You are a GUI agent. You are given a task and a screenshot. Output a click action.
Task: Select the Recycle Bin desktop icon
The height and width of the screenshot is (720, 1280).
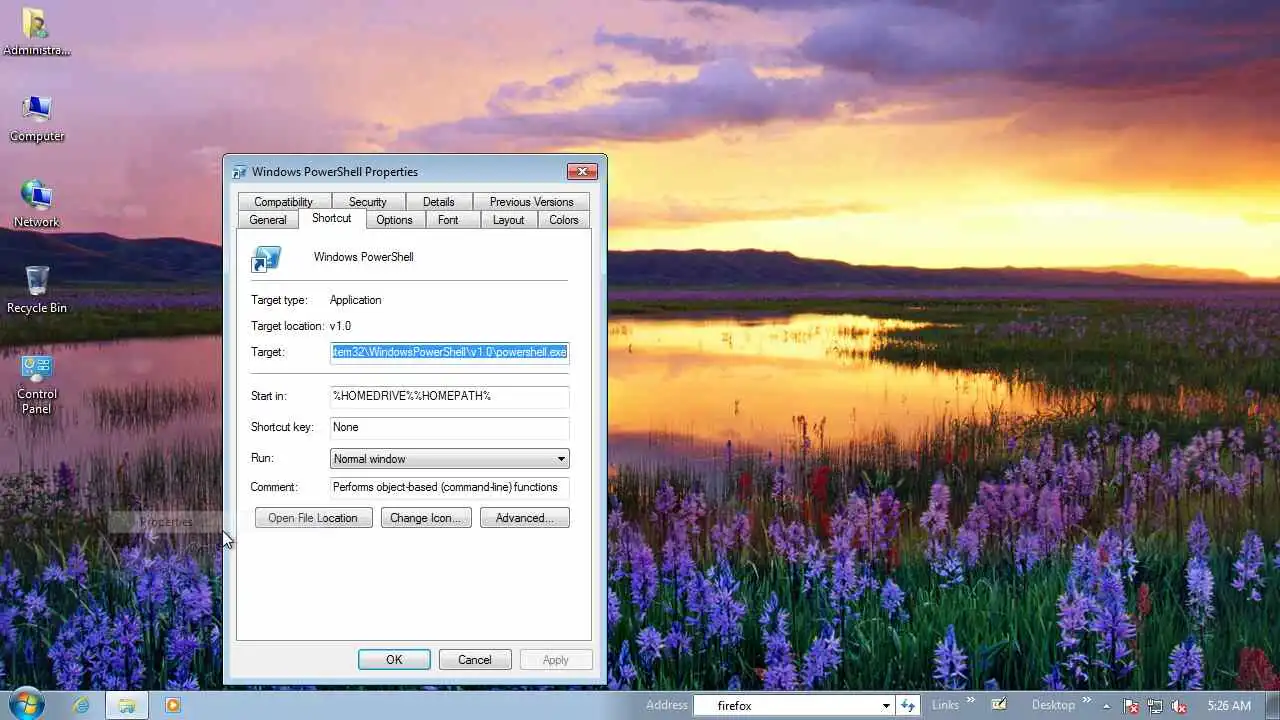pos(37,290)
